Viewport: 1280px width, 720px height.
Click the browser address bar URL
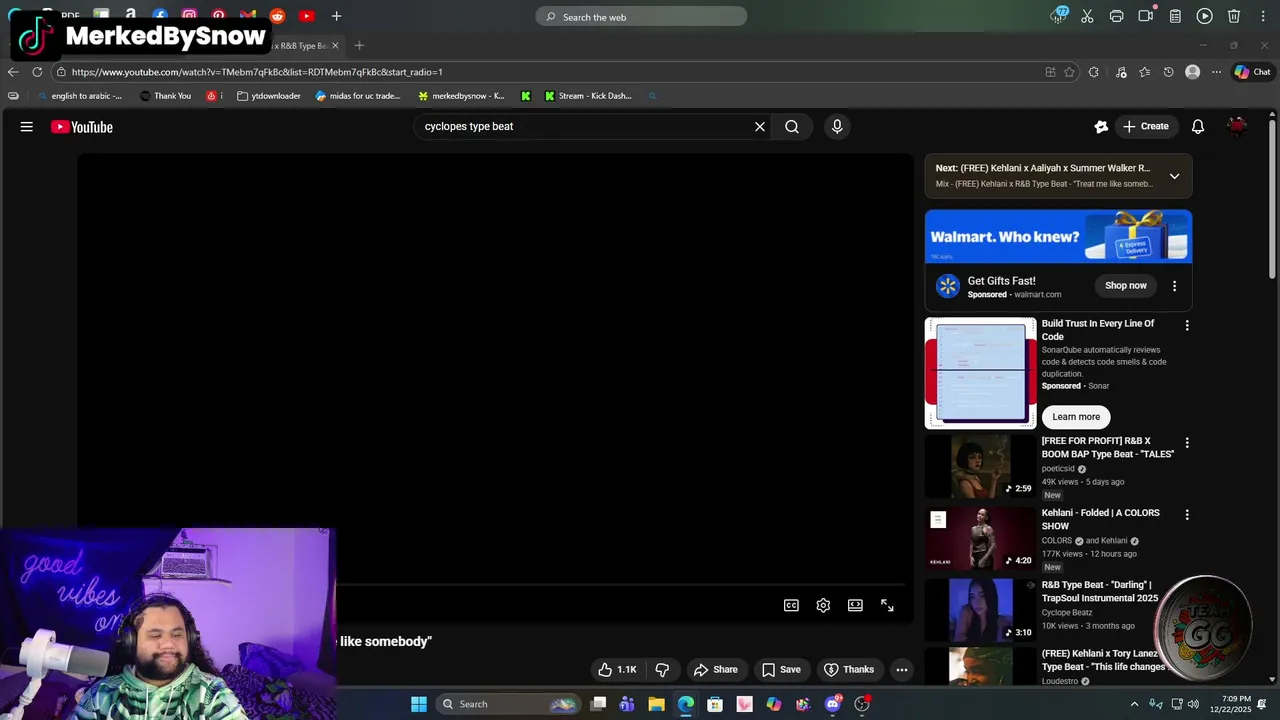257,72
